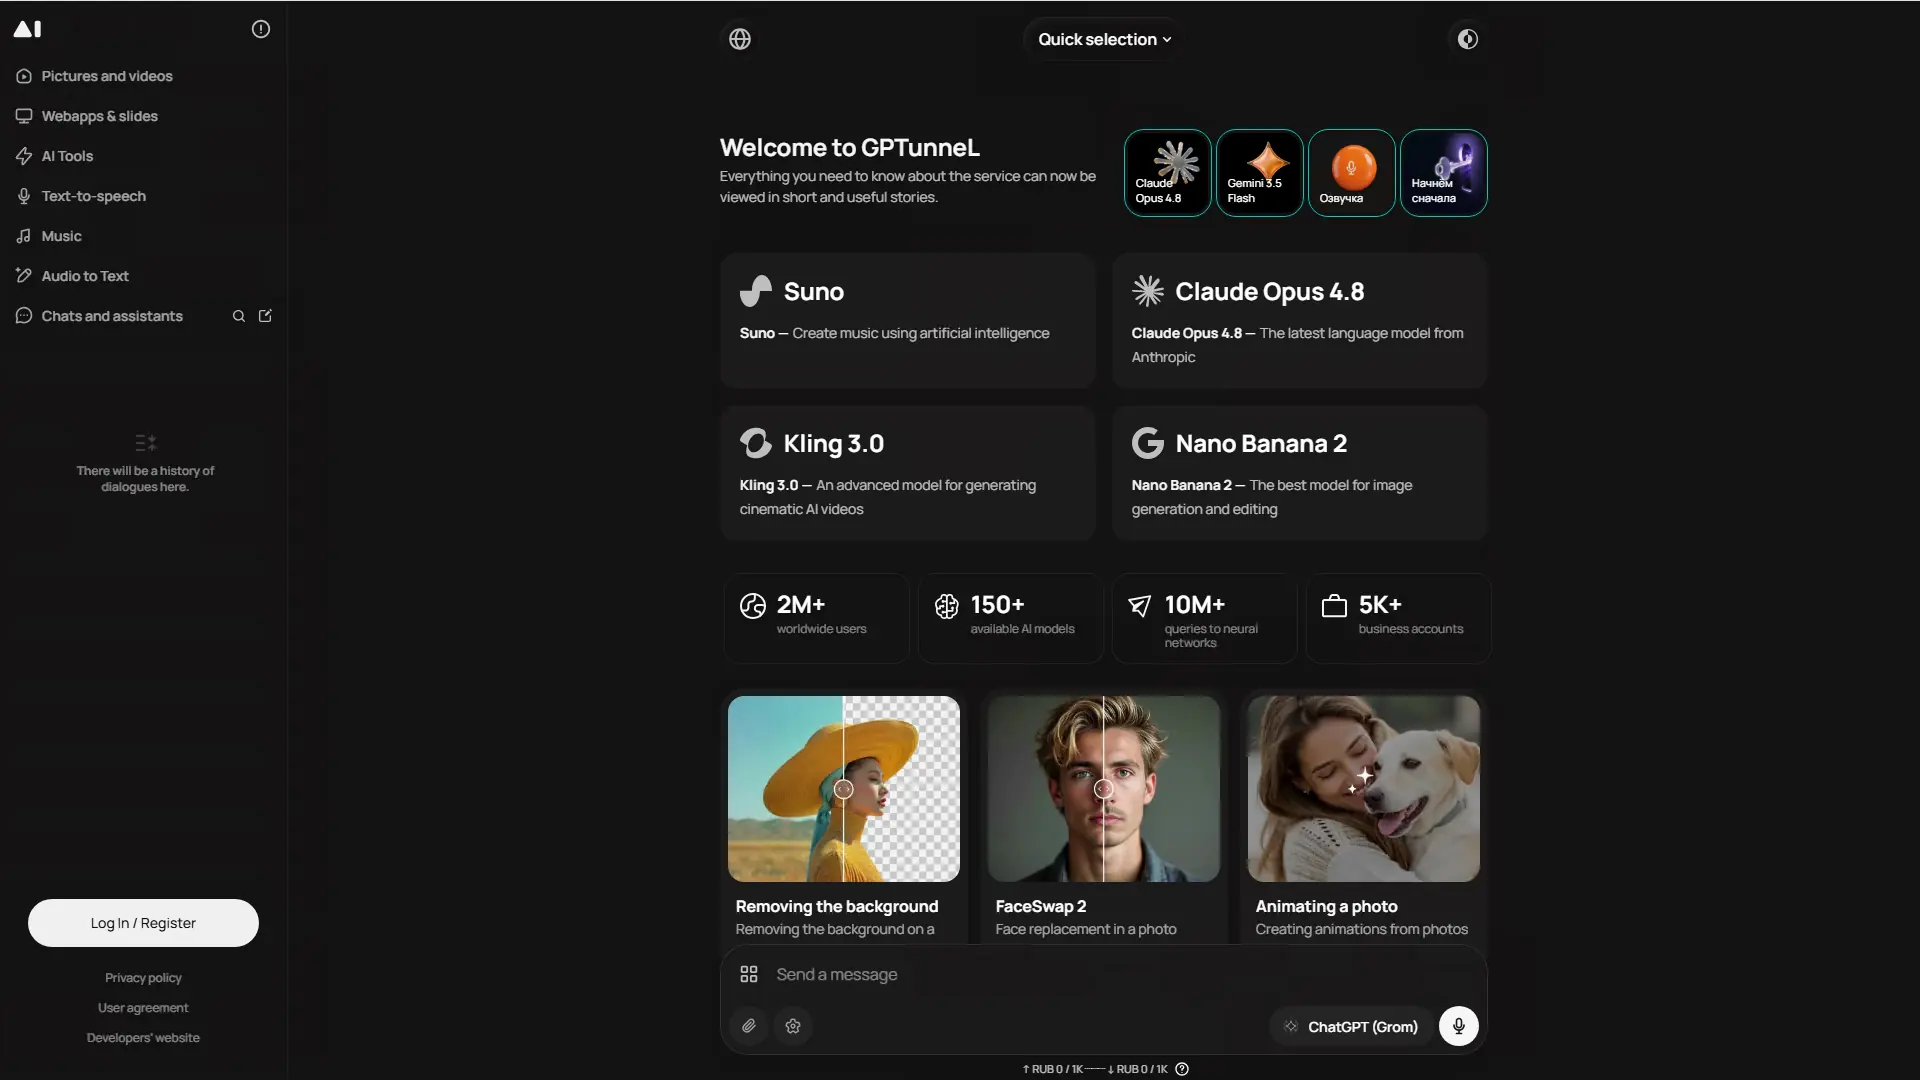This screenshot has height=1080, width=1920.
Task: Click the briefcase icon beside 5K+
Action: tap(1334, 606)
